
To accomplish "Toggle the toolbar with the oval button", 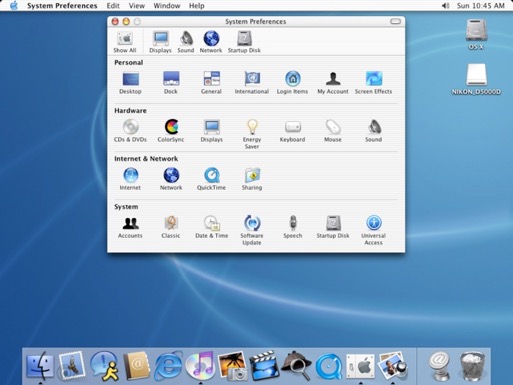I will [x=395, y=21].
